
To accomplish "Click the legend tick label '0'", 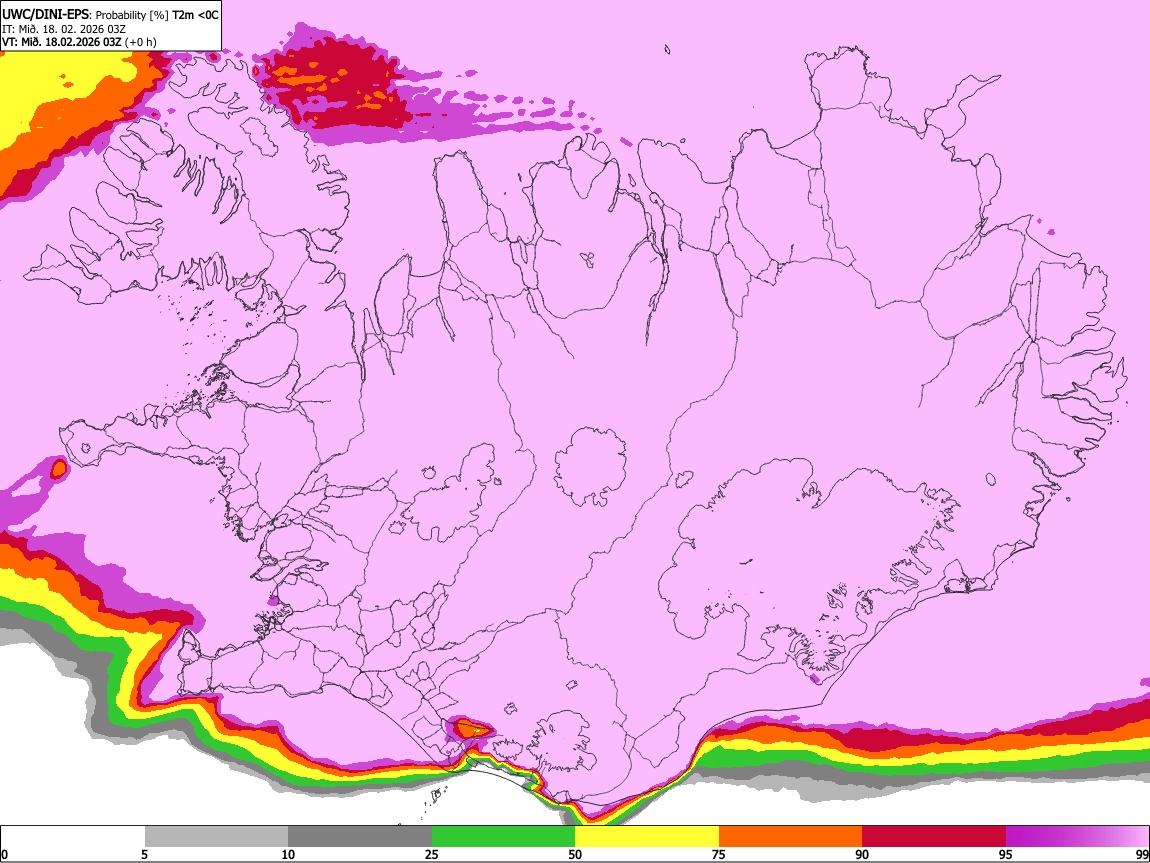I will pos(5,855).
